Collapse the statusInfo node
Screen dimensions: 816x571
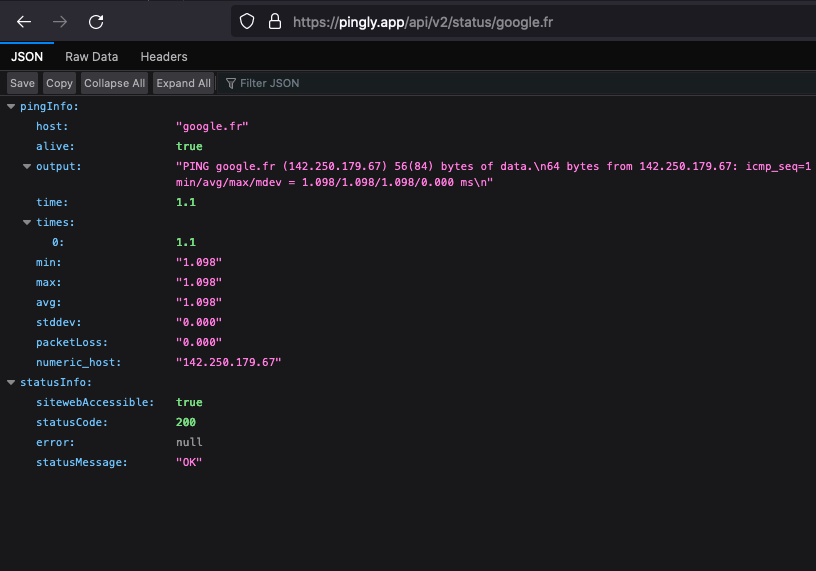coord(11,382)
